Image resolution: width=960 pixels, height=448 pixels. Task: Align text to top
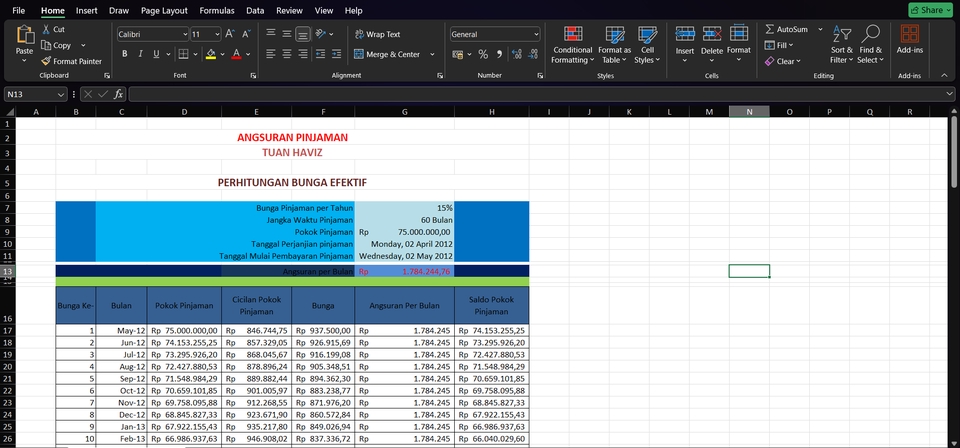pos(271,34)
